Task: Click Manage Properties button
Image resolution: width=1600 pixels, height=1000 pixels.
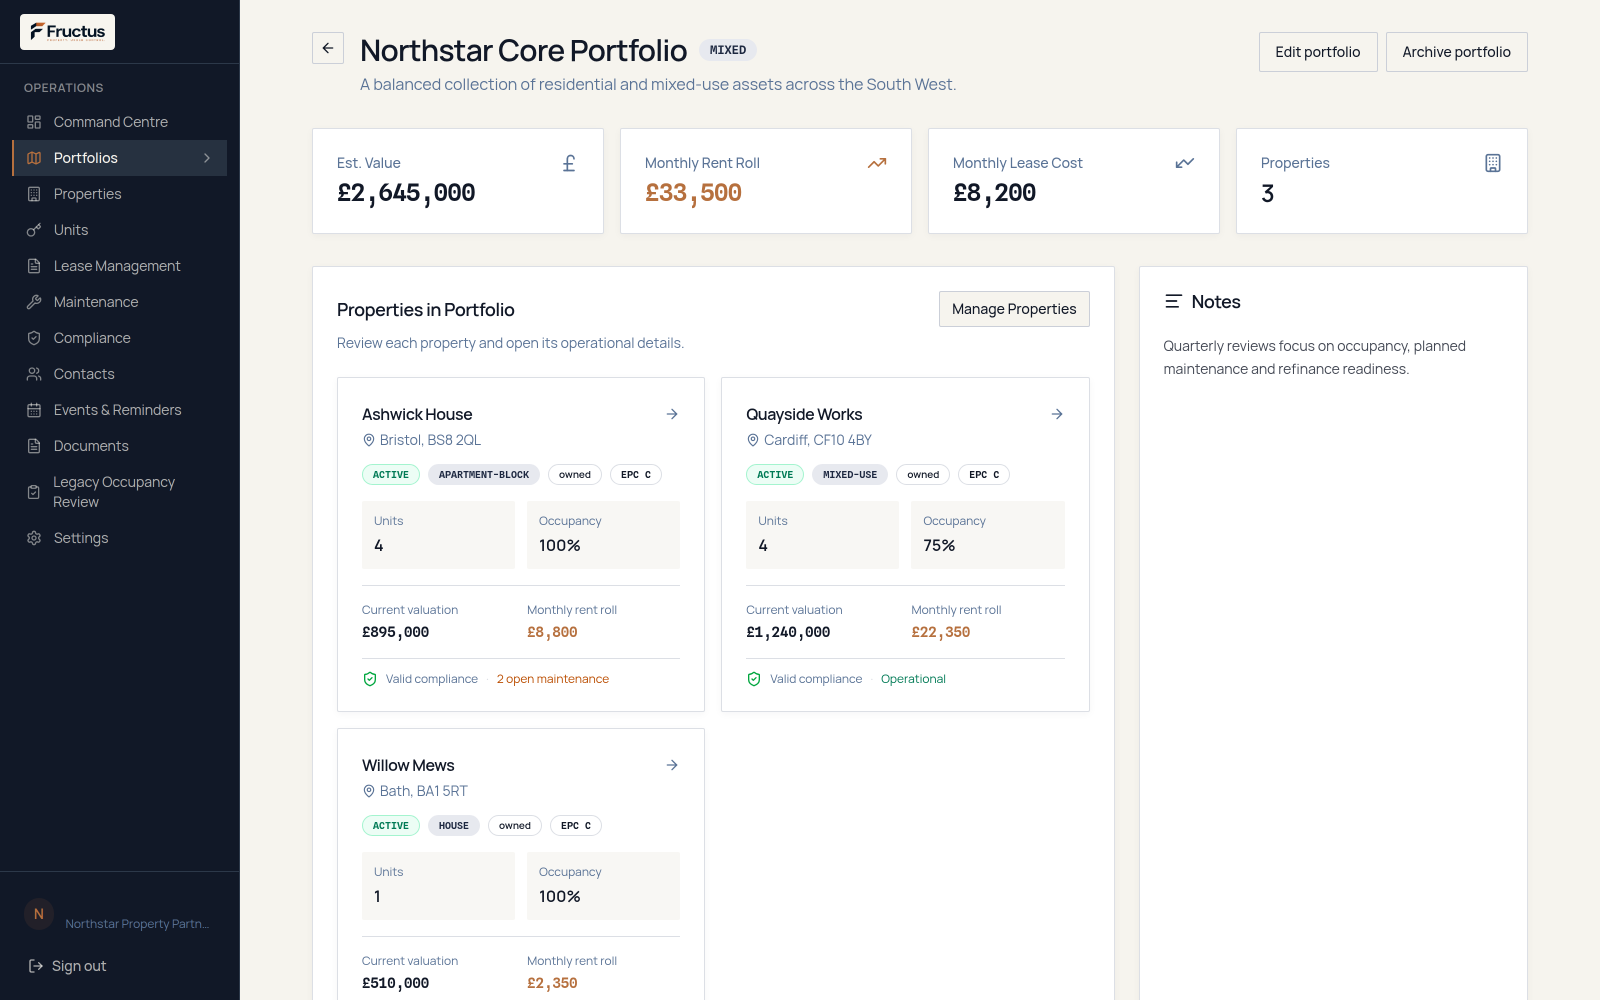Action: click(x=1014, y=309)
